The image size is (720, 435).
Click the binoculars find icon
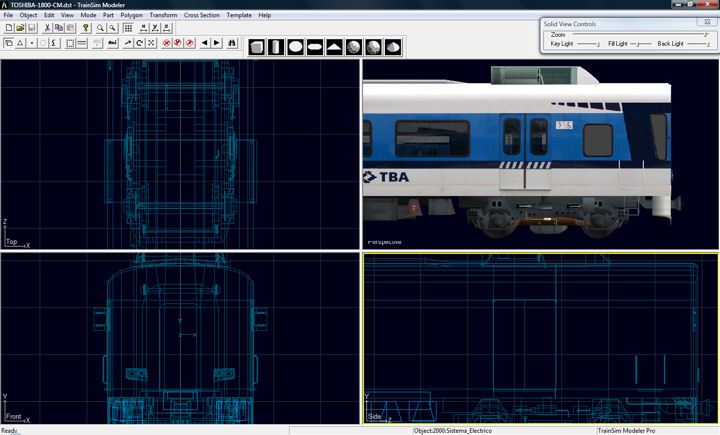232,44
